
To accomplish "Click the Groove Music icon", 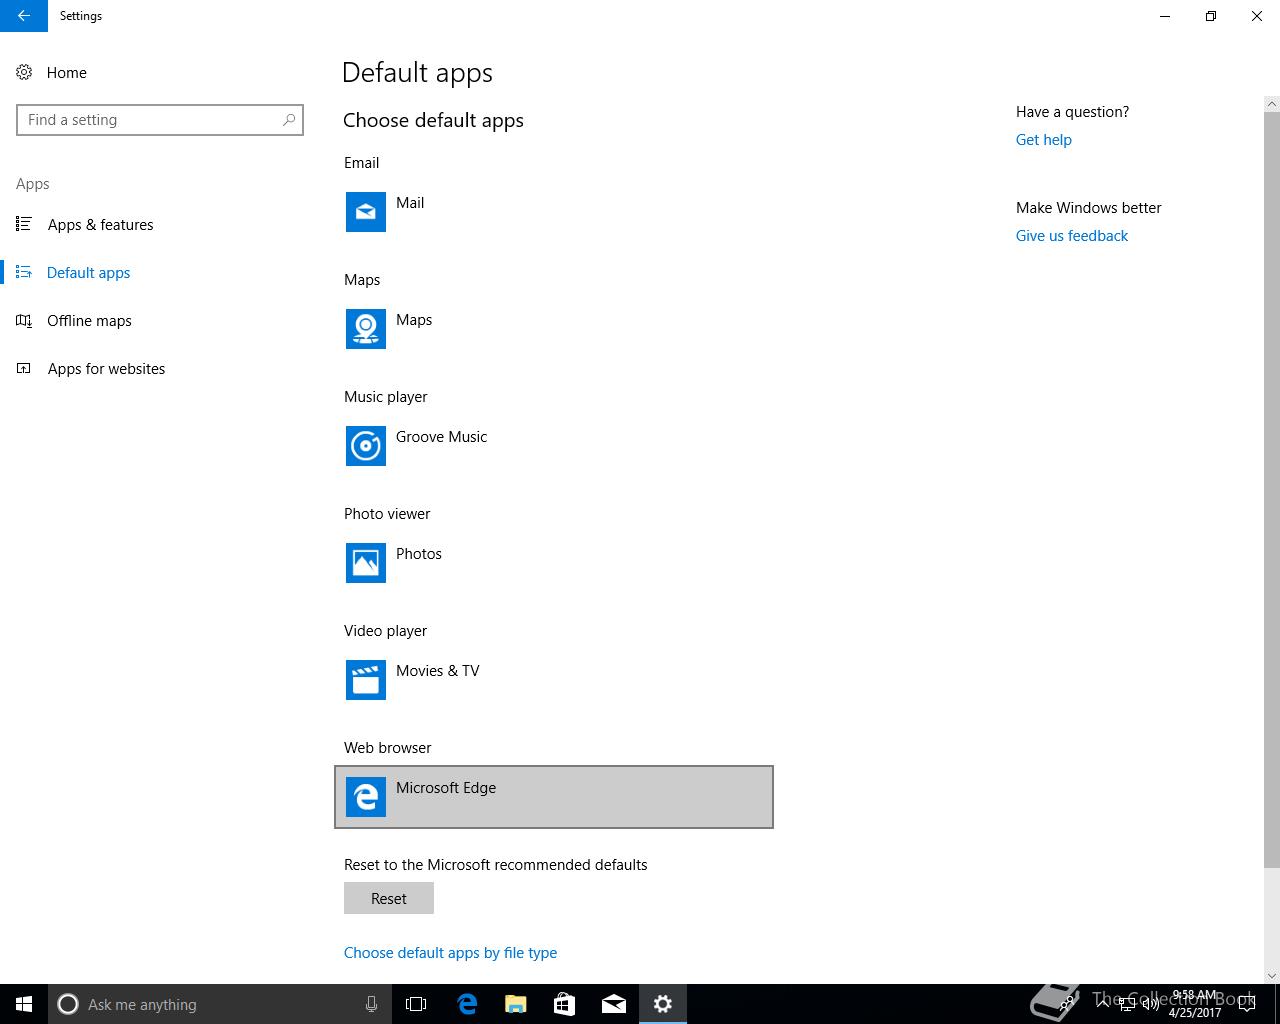I will pyautogui.click(x=366, y=446).
